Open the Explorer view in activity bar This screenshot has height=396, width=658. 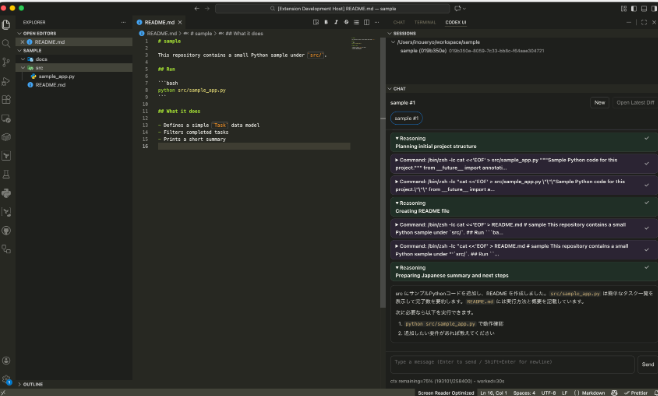6,25
